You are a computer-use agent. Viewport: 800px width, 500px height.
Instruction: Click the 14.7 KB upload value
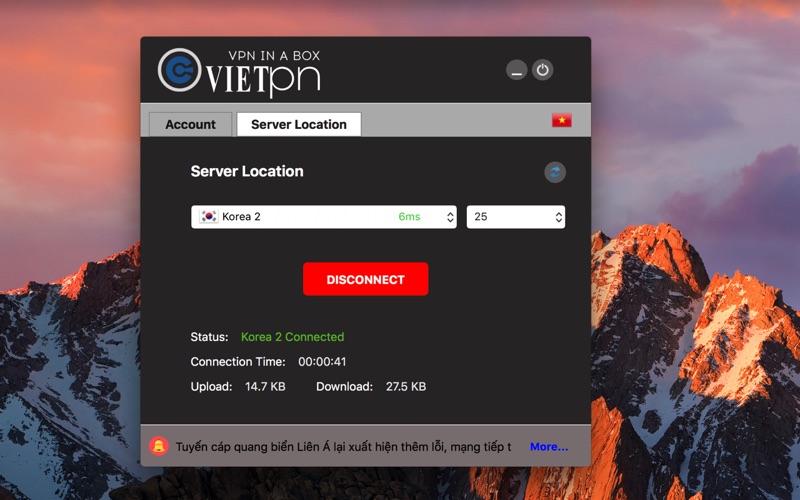coord(265,387)
